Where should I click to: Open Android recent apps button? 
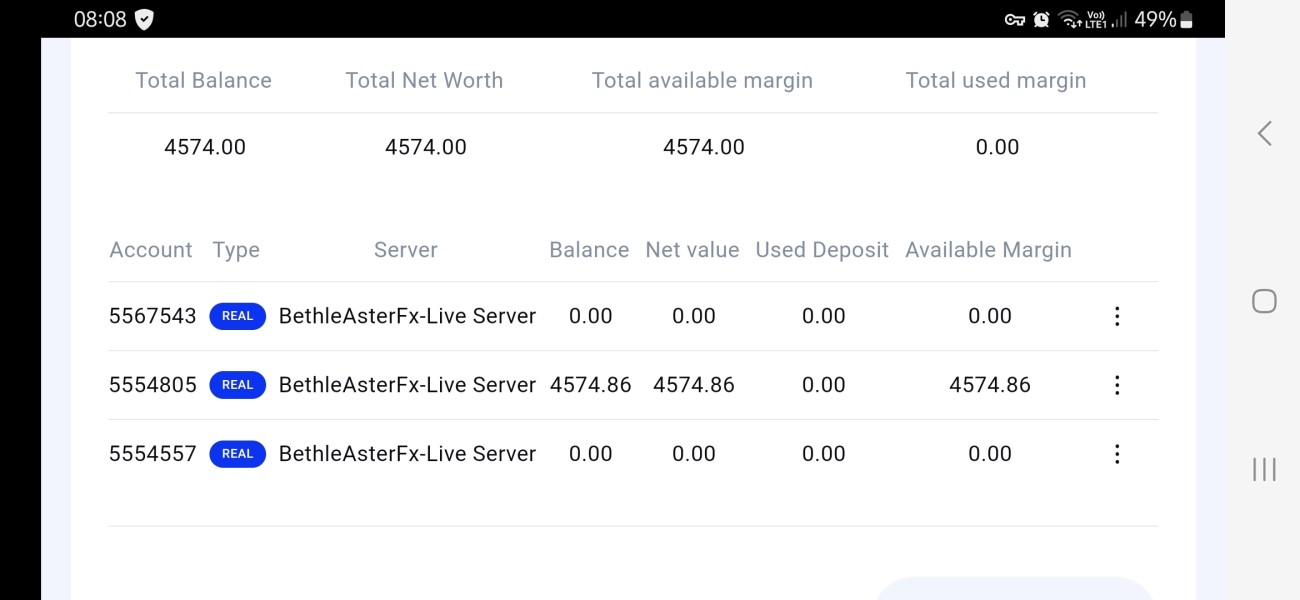(1264, 469)
